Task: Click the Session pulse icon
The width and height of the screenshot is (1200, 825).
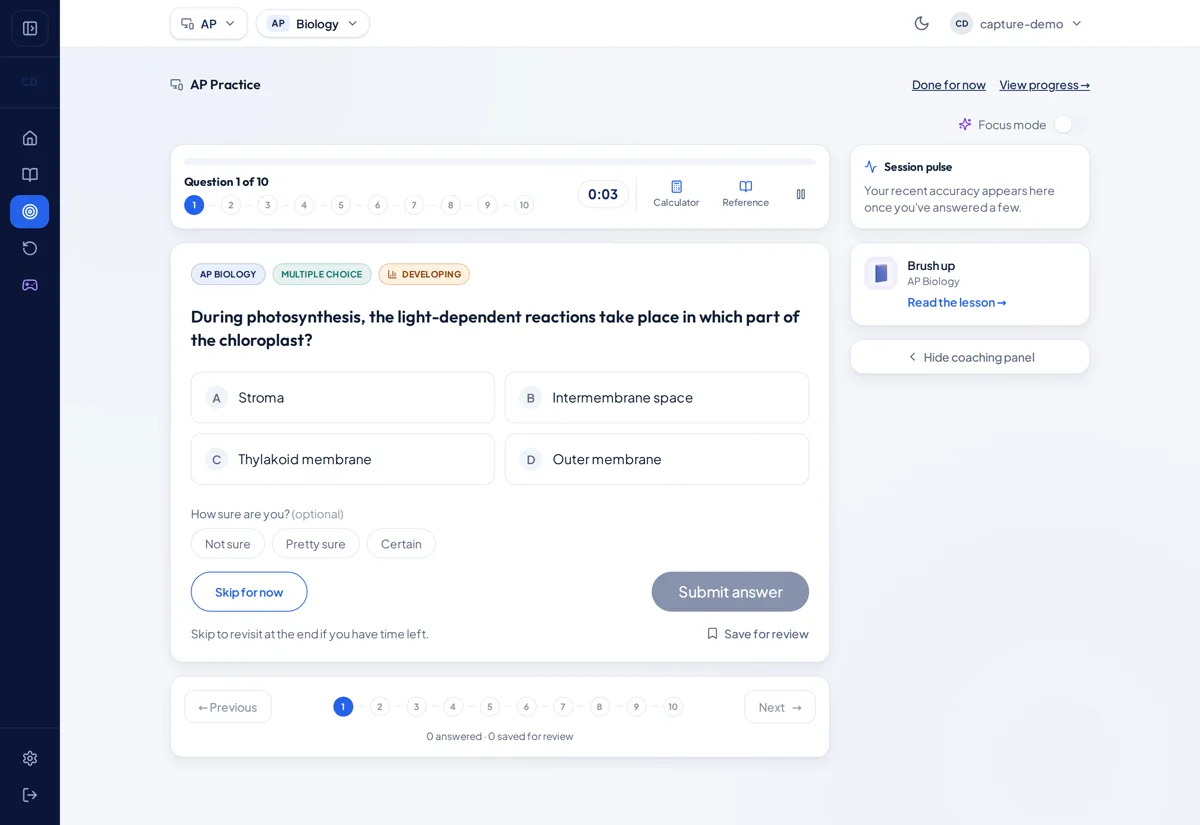Action: click(871, 167)
